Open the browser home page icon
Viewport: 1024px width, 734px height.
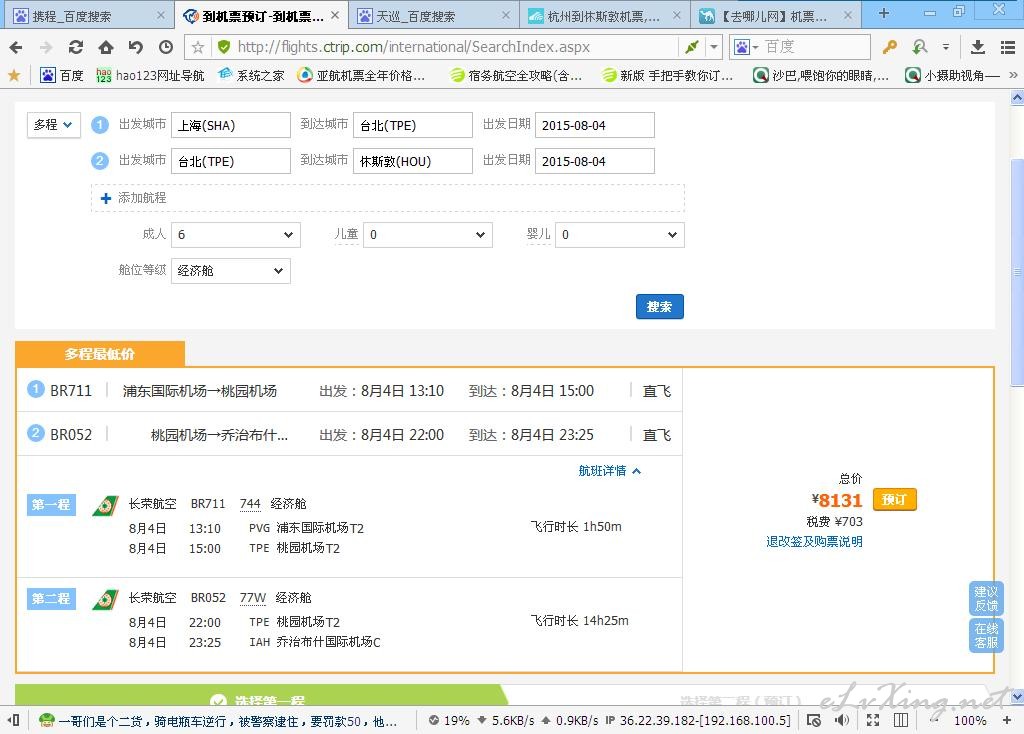(x=106, y=47)
